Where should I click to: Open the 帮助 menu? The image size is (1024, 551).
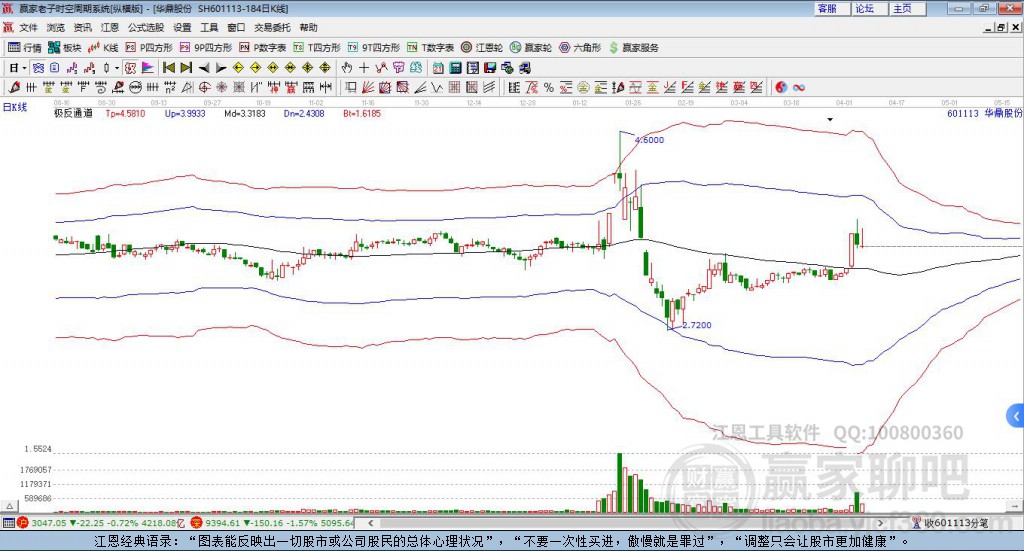coord(308,27)
